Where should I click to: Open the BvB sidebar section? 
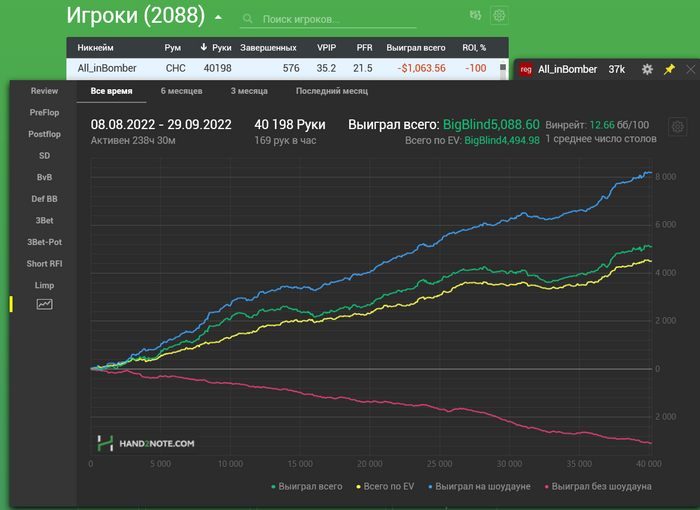pyautogui.click(x=44, y=177)
